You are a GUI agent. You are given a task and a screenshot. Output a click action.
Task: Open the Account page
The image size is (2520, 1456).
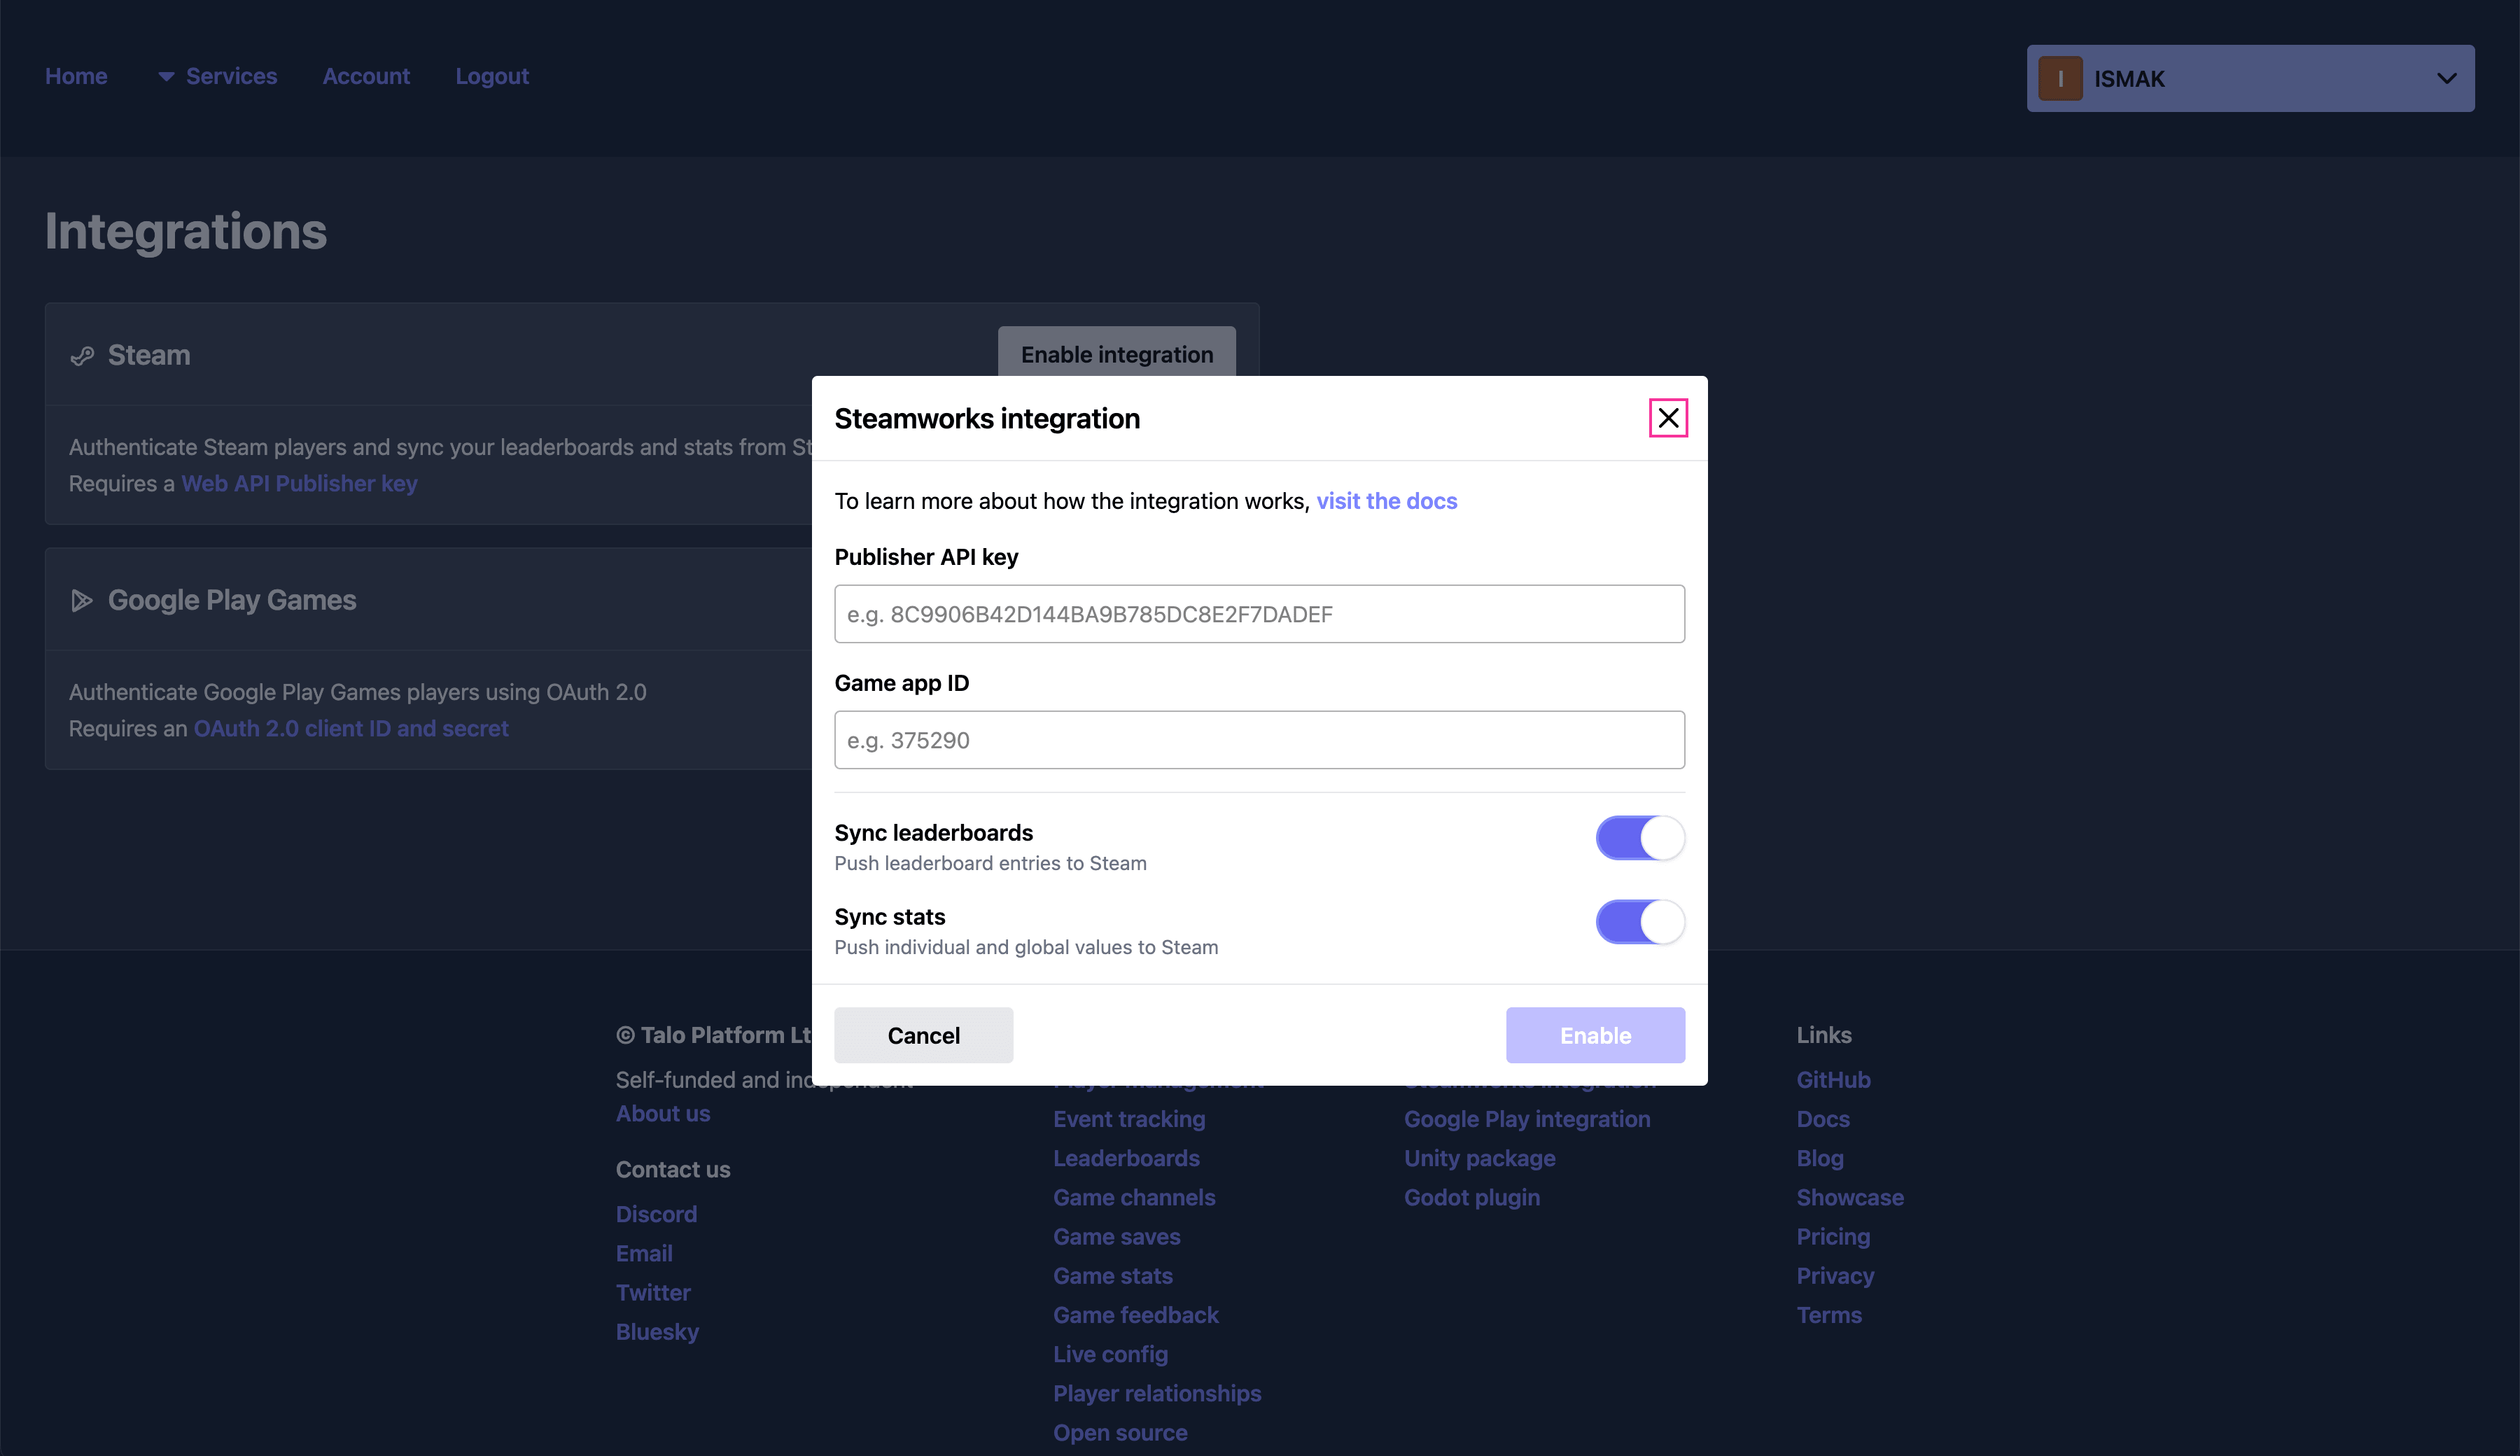click(366, 76)
